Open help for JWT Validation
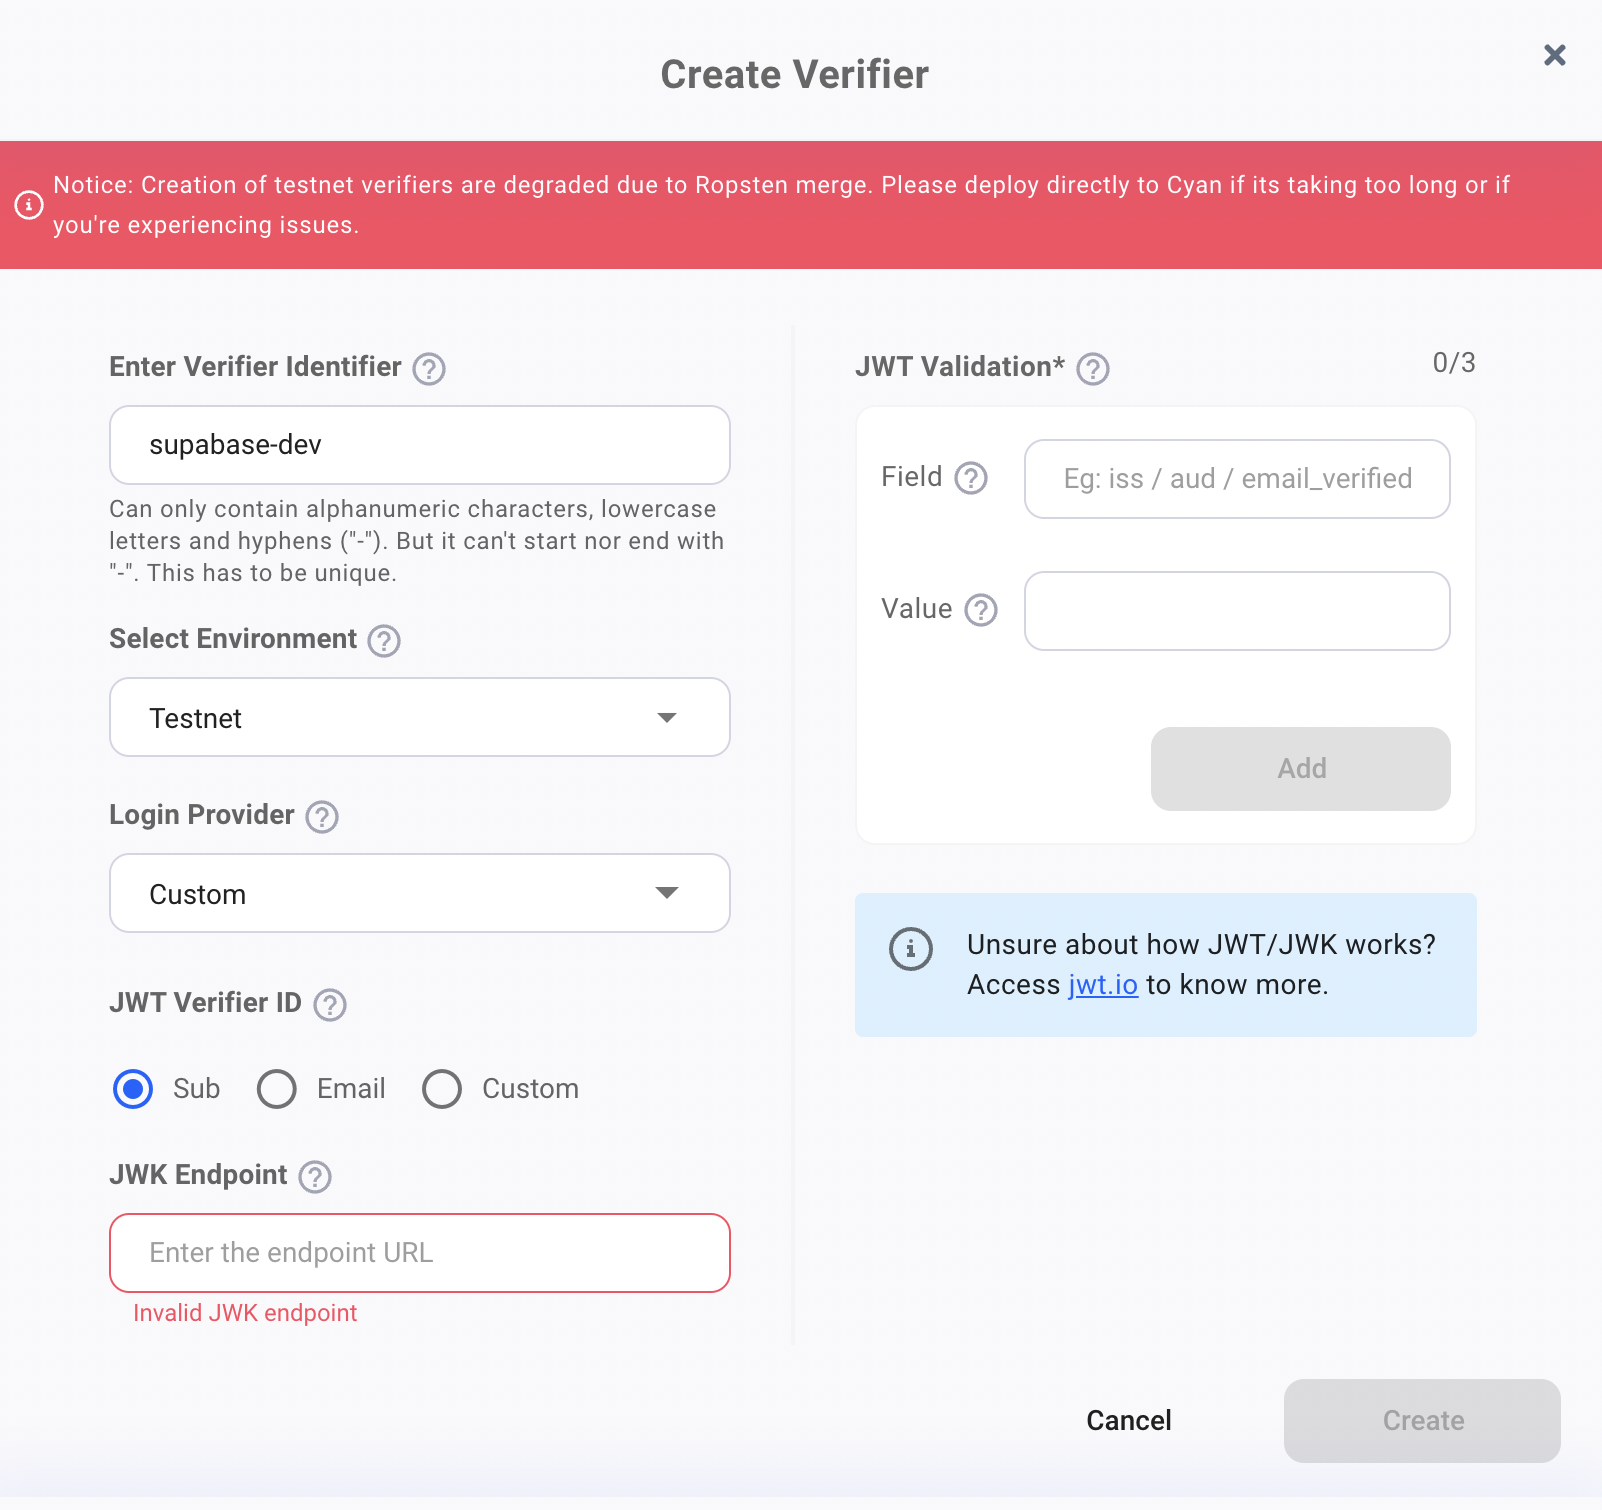 pos(1093,369)
